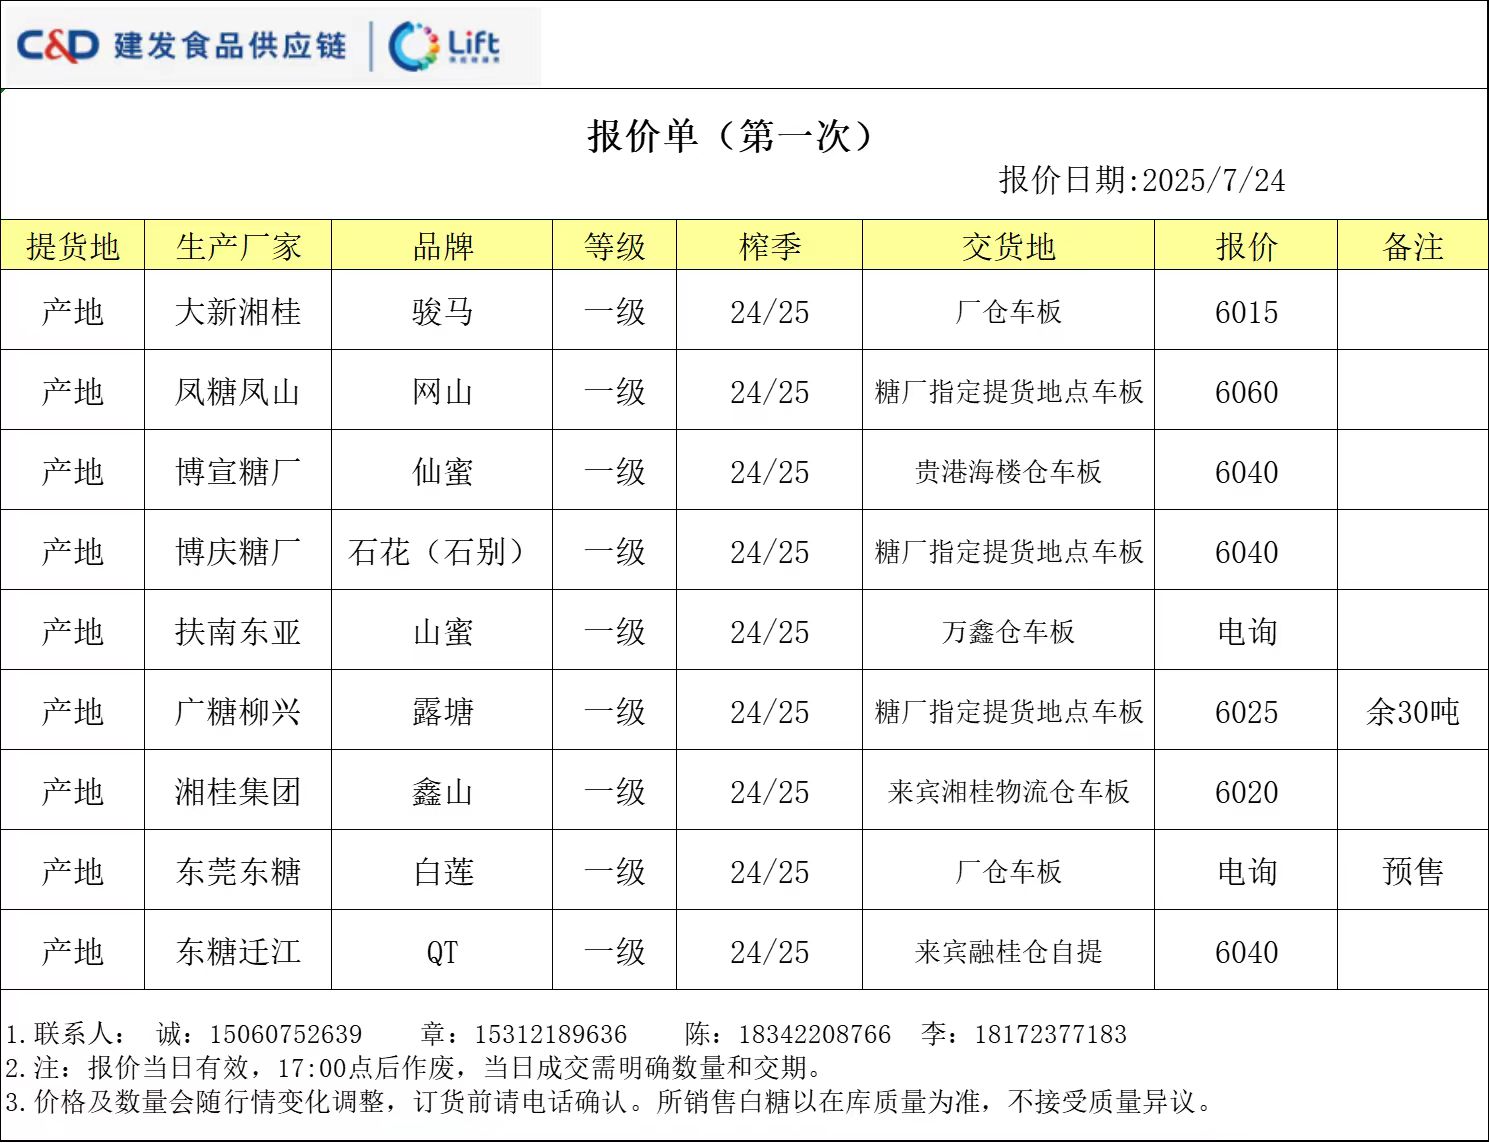Click the 贵港海楼仓车板 delivery cell

coord(1008,472)
